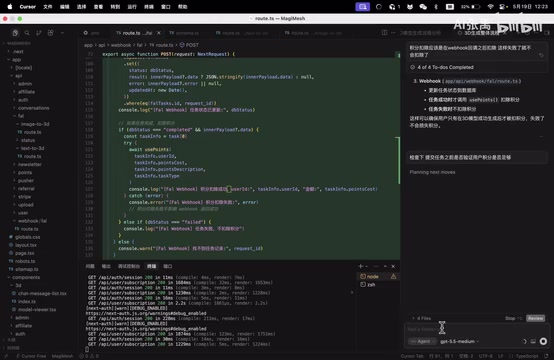The height and width of the screenshot is (360, 554).
Task: Open the 查看 menu
Action: click(x=98, y=6)
